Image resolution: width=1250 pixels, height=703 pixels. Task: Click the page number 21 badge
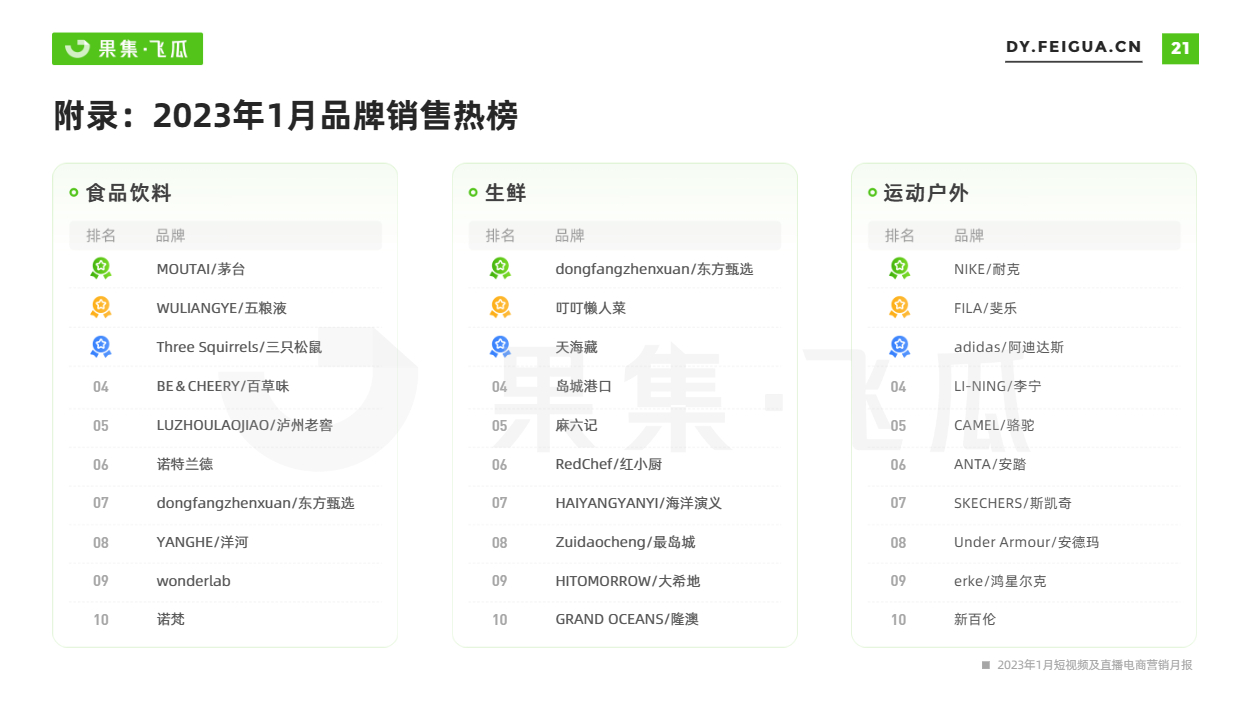point(1180,48)
